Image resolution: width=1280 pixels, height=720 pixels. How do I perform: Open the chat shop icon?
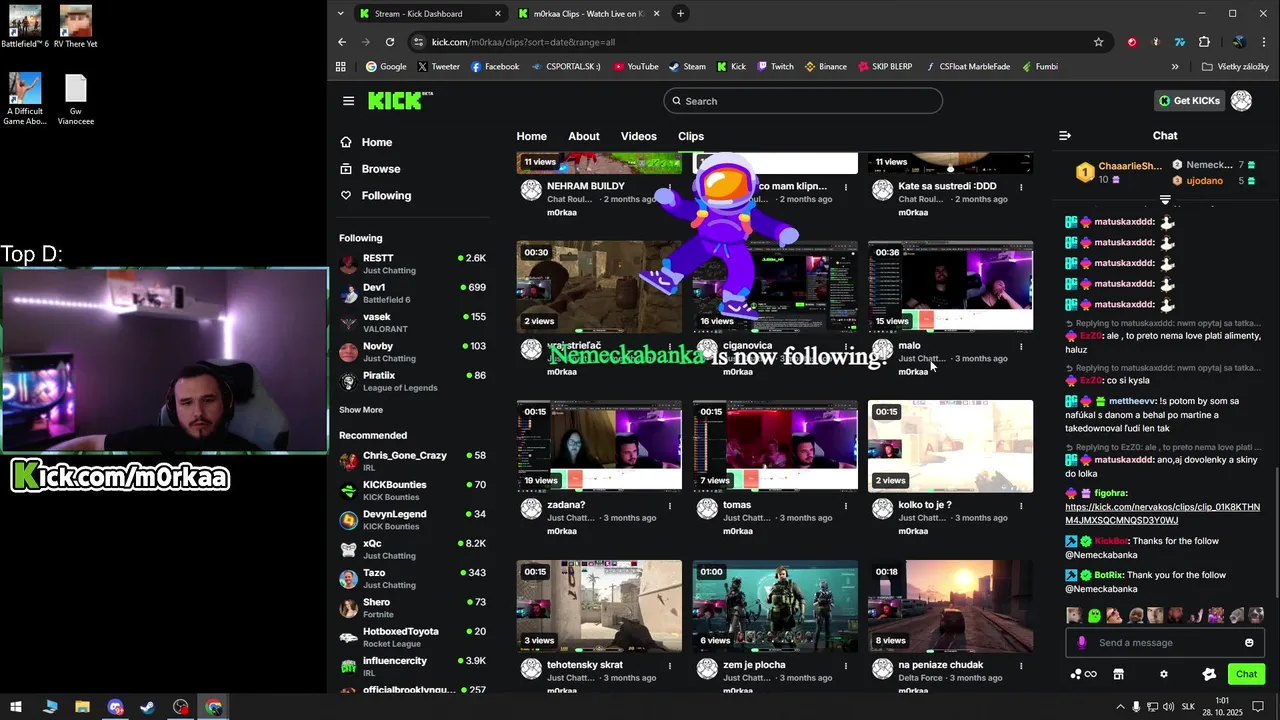click(1119, 674)
